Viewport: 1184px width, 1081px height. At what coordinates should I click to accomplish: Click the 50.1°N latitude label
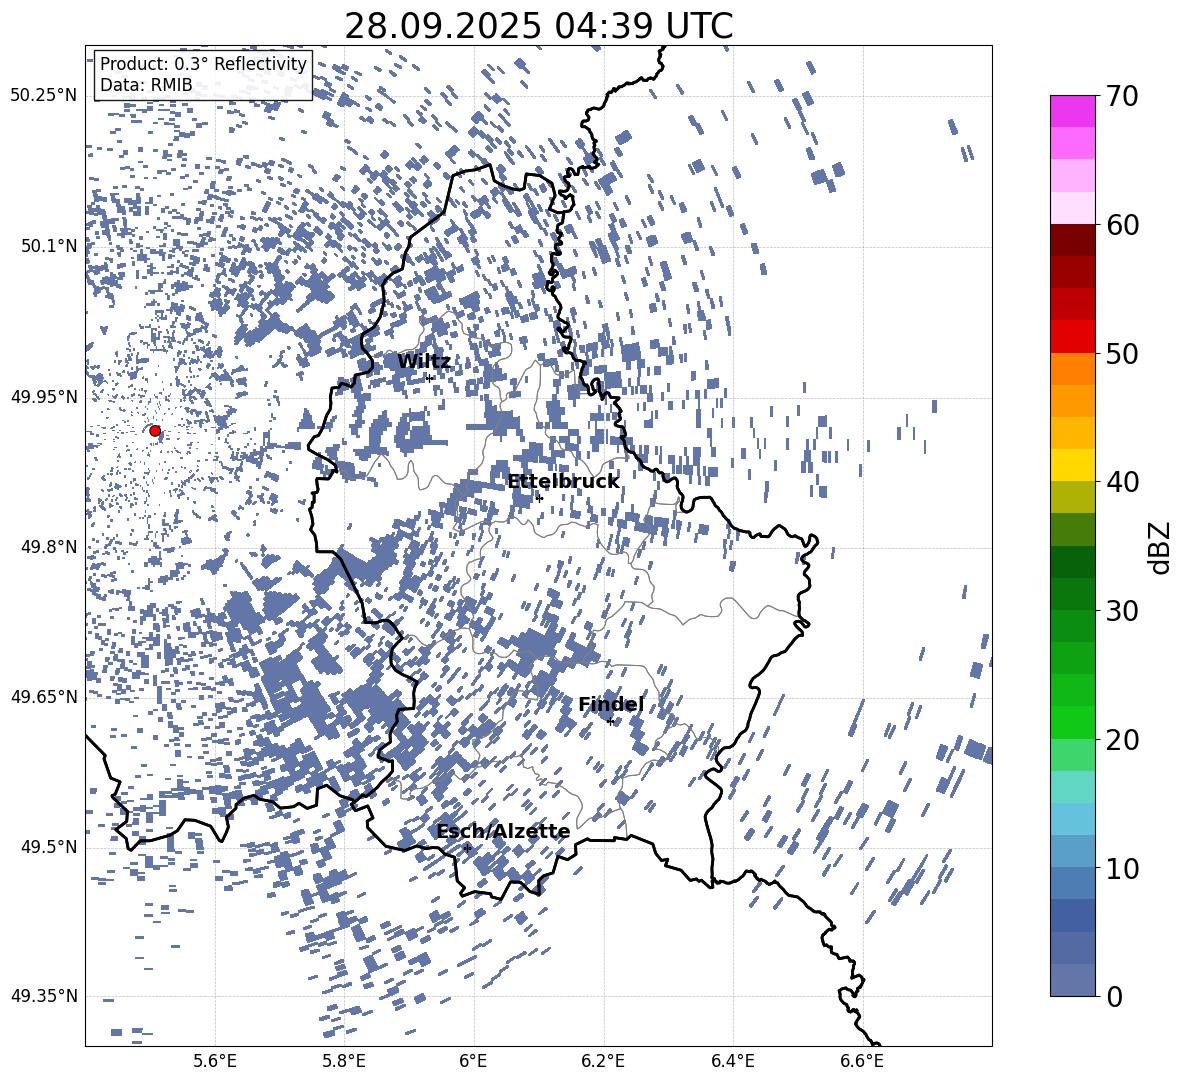[x=49, y=246]
